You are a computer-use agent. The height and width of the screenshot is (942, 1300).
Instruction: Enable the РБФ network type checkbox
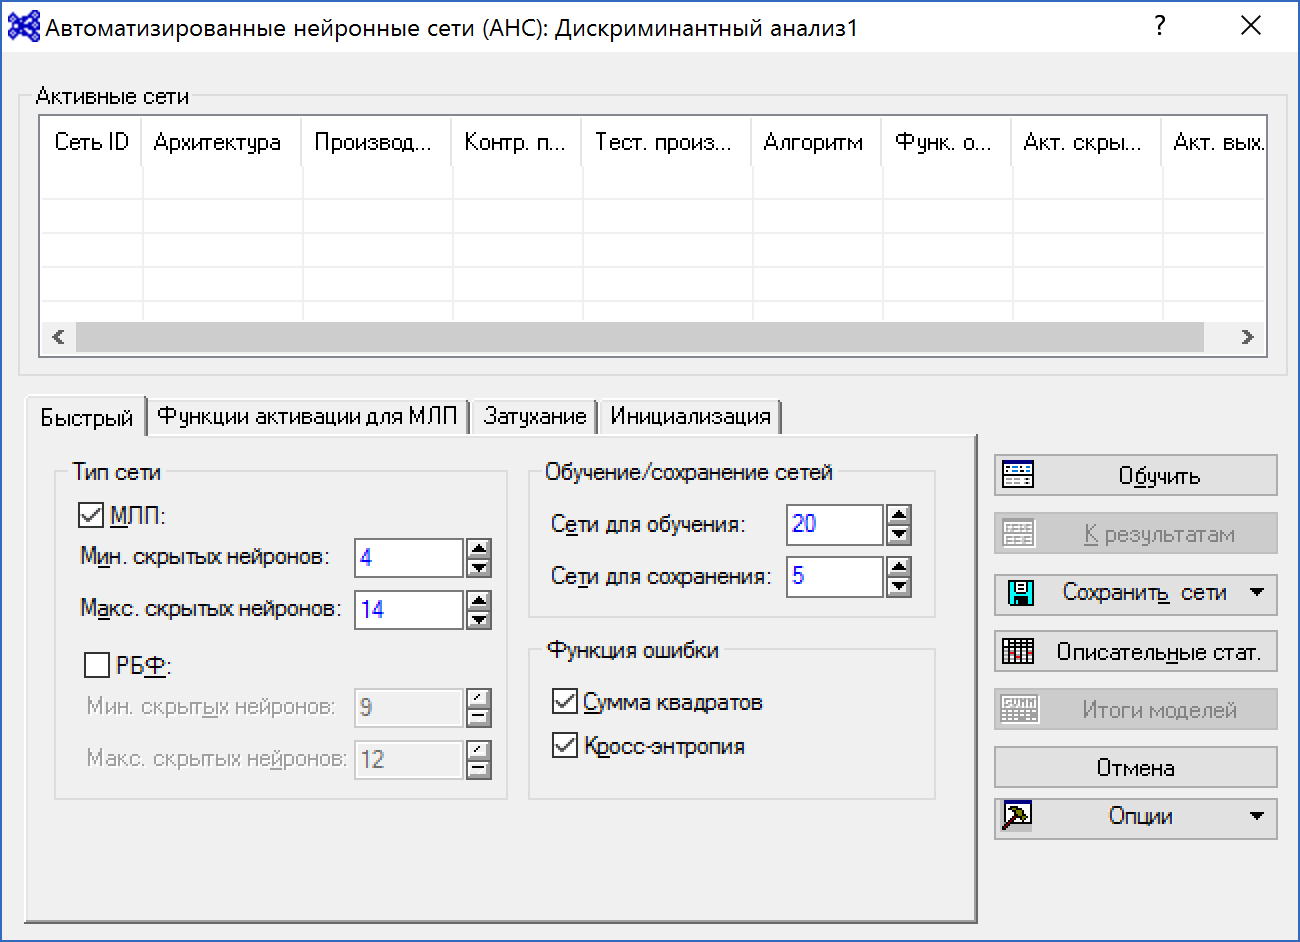pos(97,665)
